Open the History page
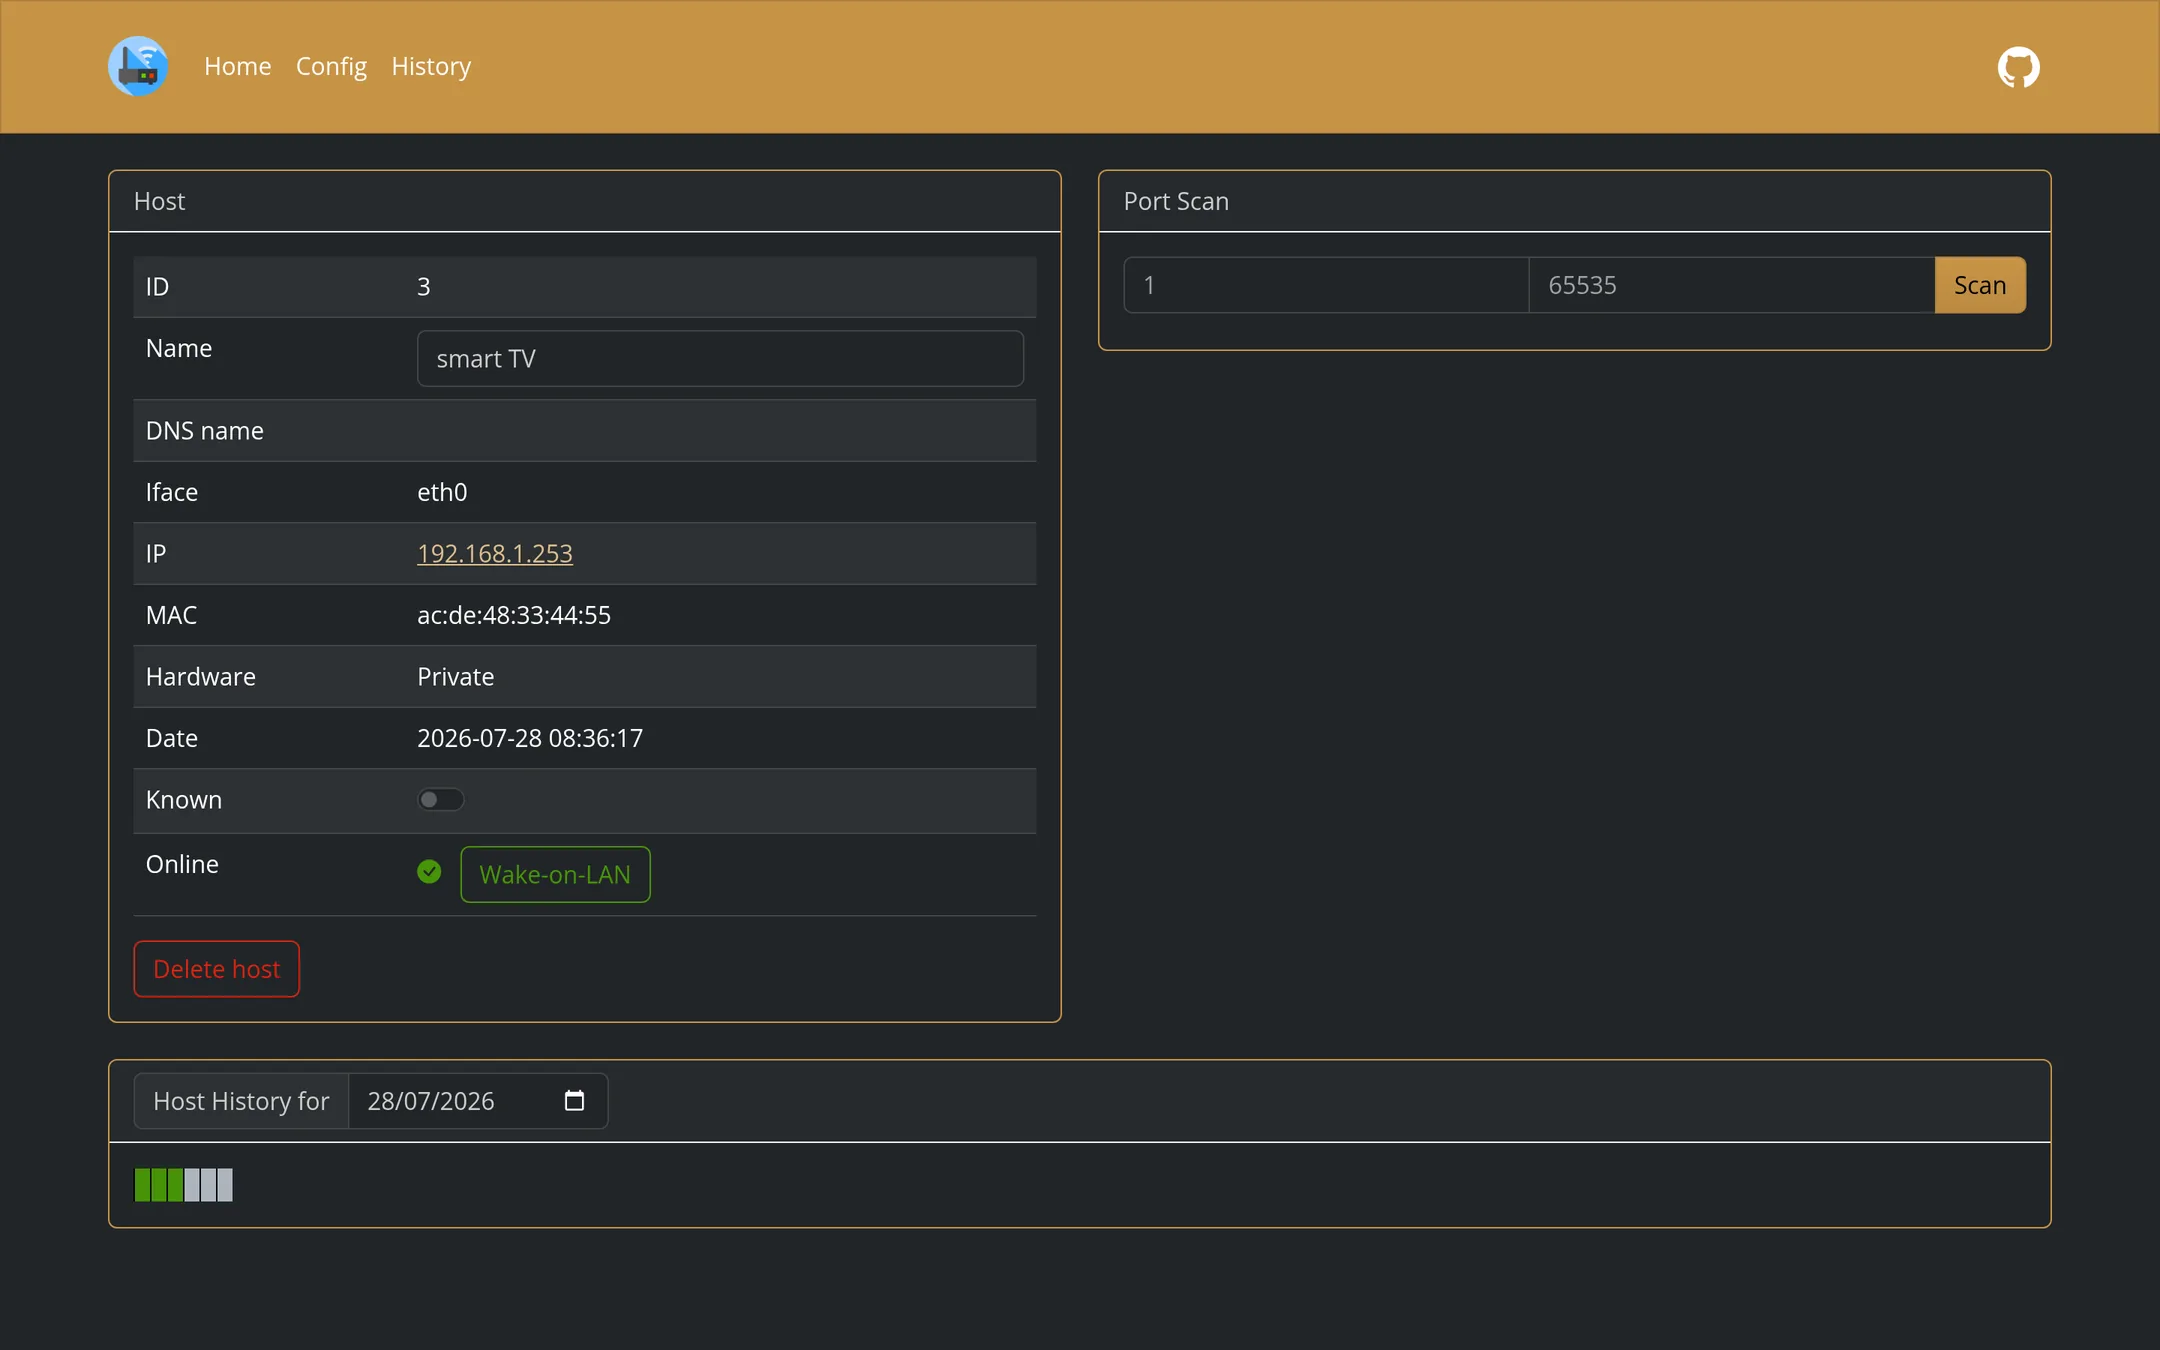 [431, 66]
